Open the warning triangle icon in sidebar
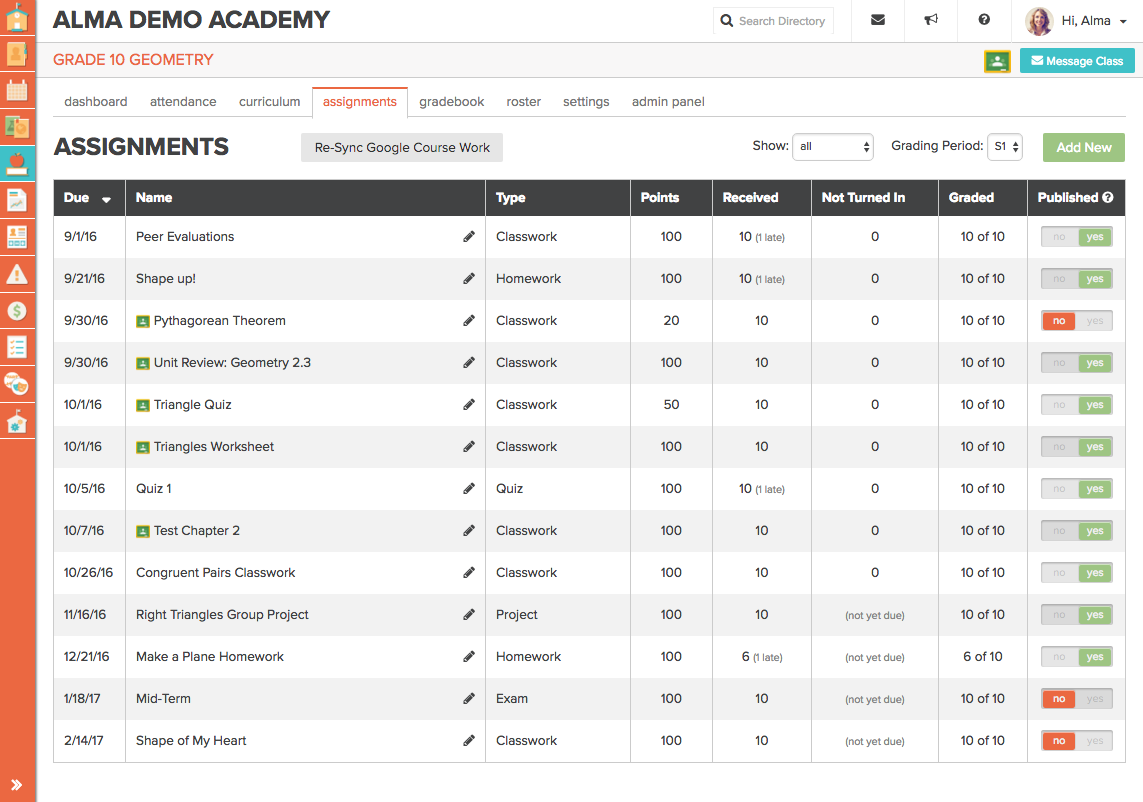 coord(17,273)
